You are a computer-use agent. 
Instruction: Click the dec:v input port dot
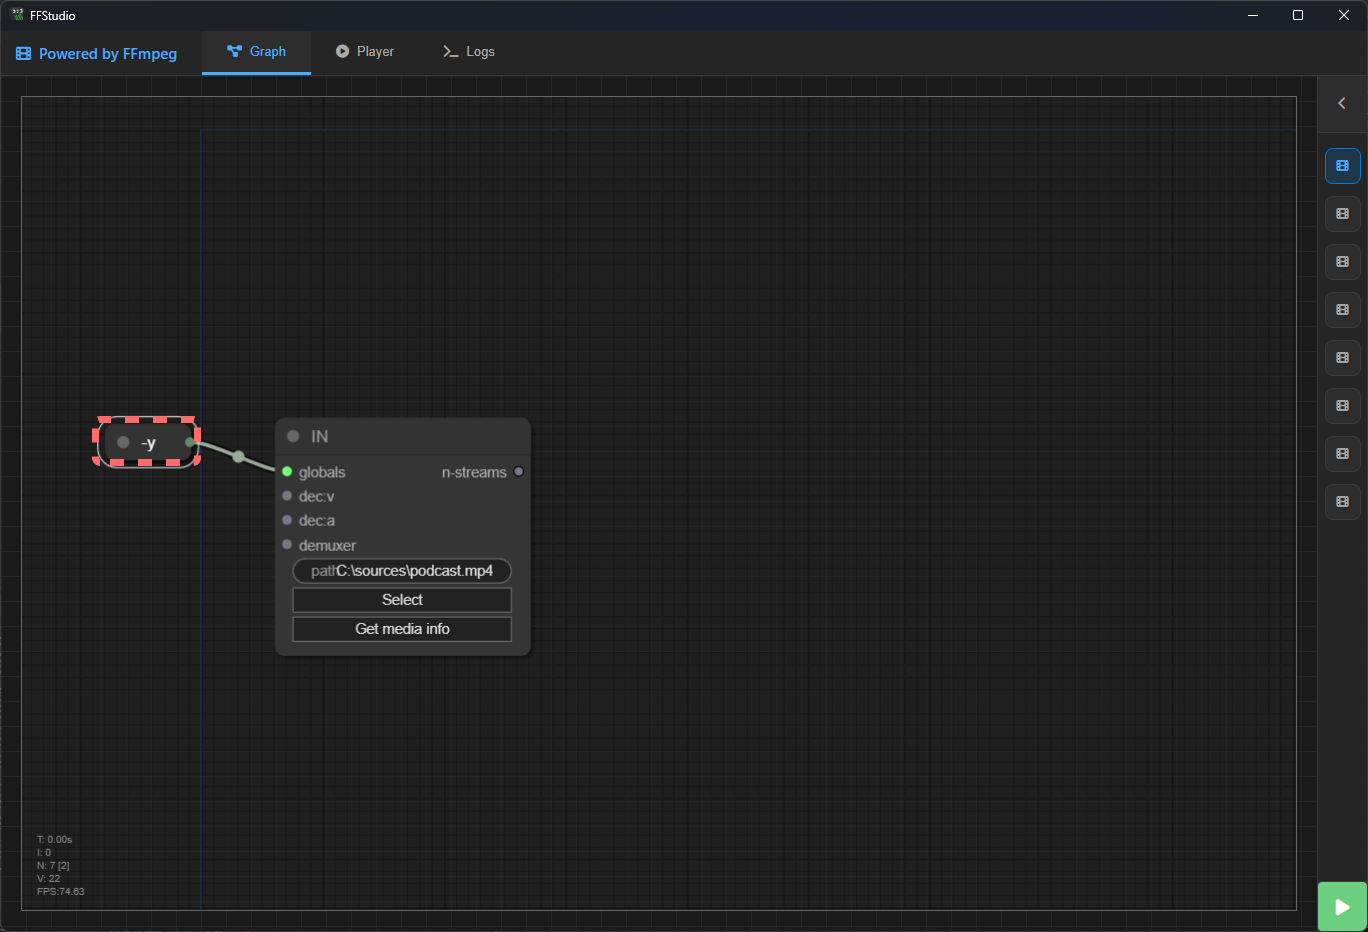[x=287, y=496]
